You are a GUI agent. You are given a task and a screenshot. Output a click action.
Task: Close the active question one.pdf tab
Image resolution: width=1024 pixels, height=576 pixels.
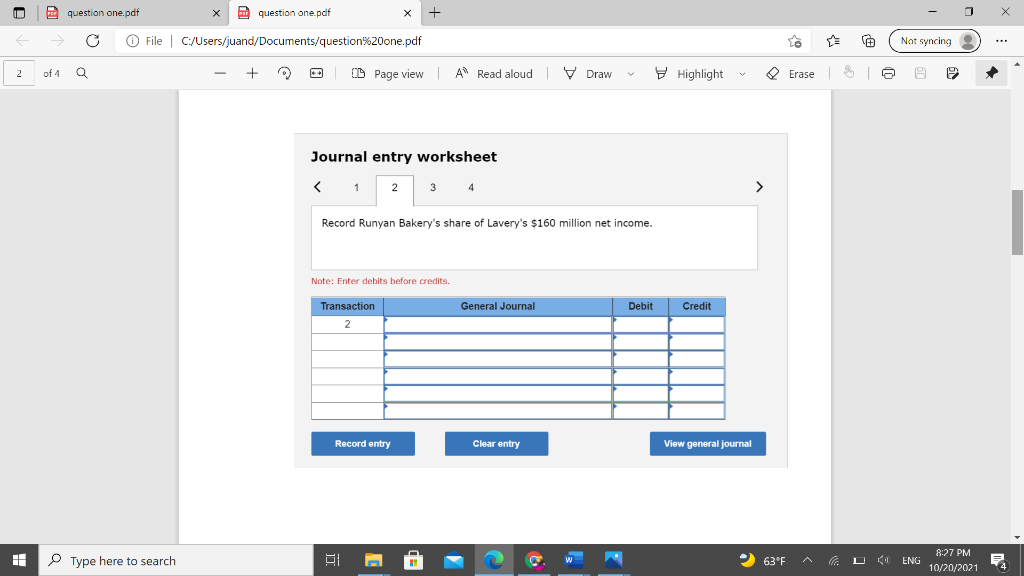(x=408, y=13)
